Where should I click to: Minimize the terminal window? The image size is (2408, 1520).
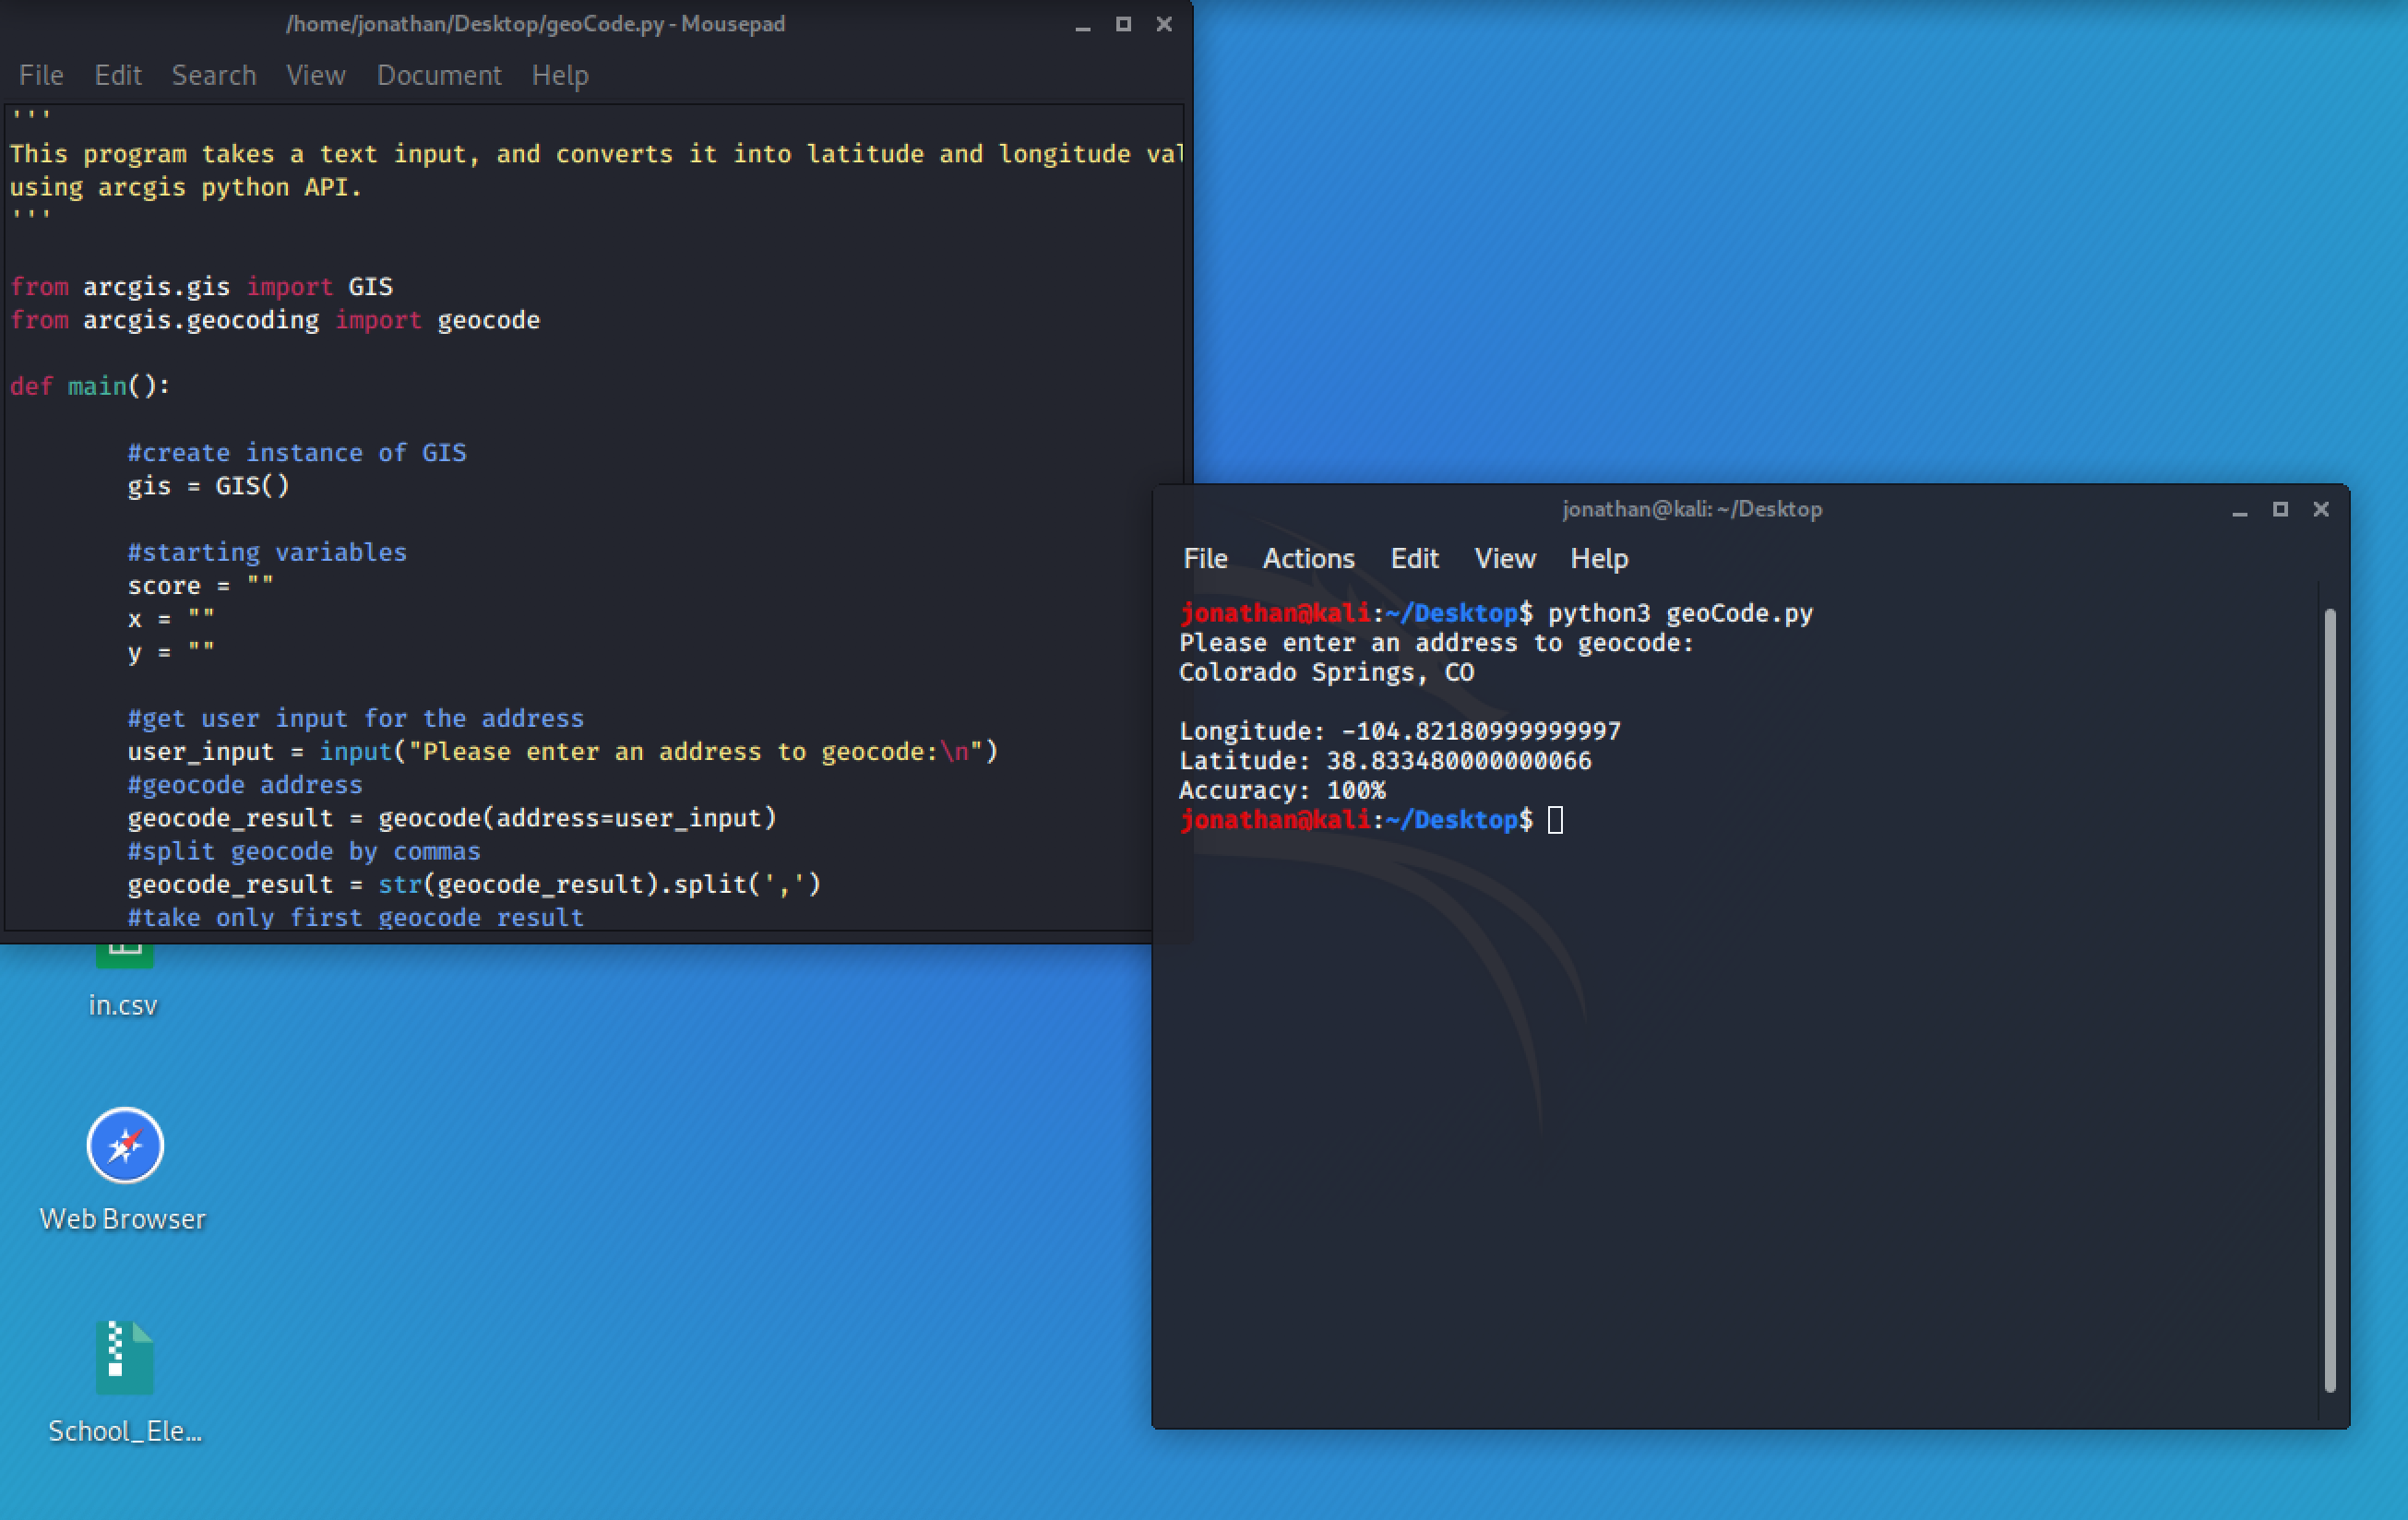pyautogui.click(x=2239, y=510)
